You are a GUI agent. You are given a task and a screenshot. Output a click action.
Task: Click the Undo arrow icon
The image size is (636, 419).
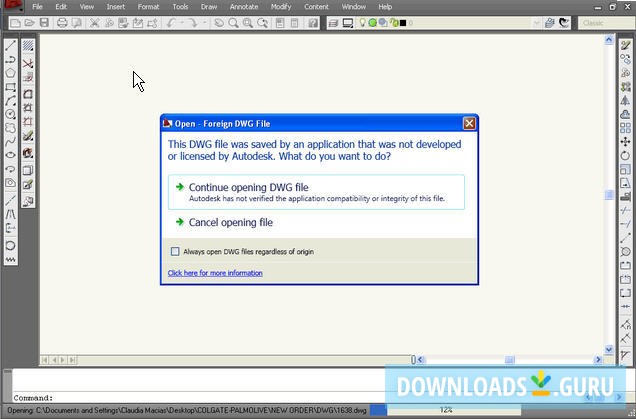click(171, 23)
